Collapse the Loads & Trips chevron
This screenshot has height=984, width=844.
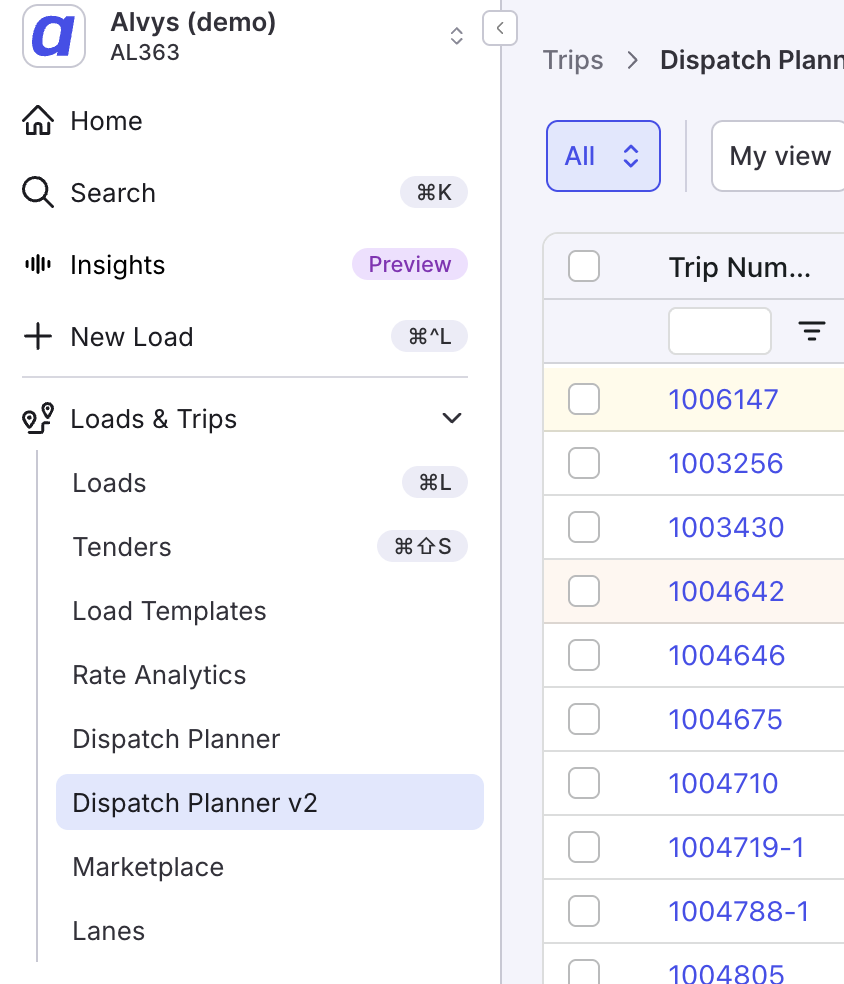point(452,418)
